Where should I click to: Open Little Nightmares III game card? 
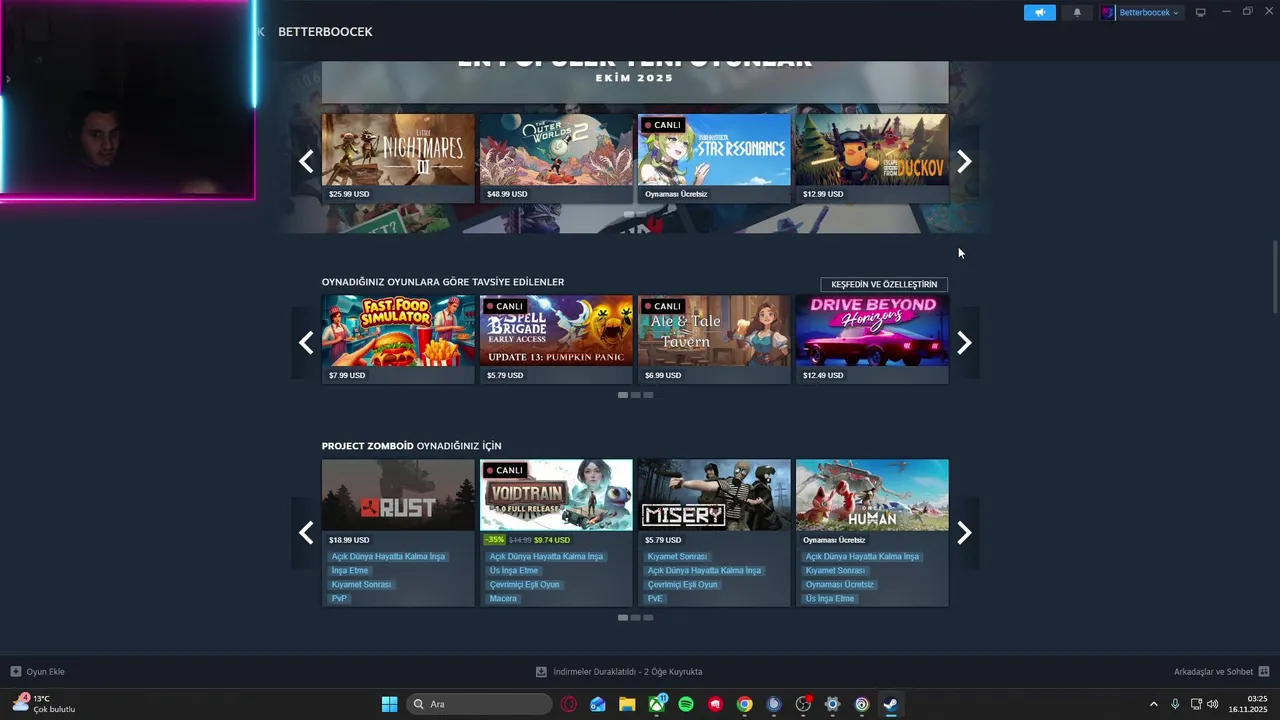398,158
